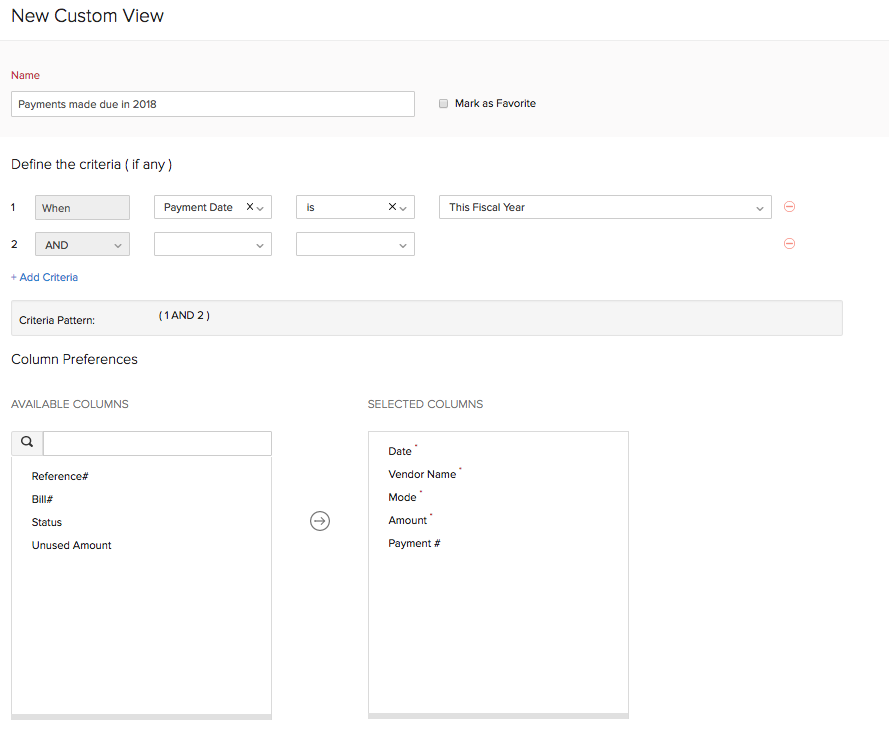Select Payment # in selected columns
The width and height of the screenshot is (889, 733).
click(414, 543)
